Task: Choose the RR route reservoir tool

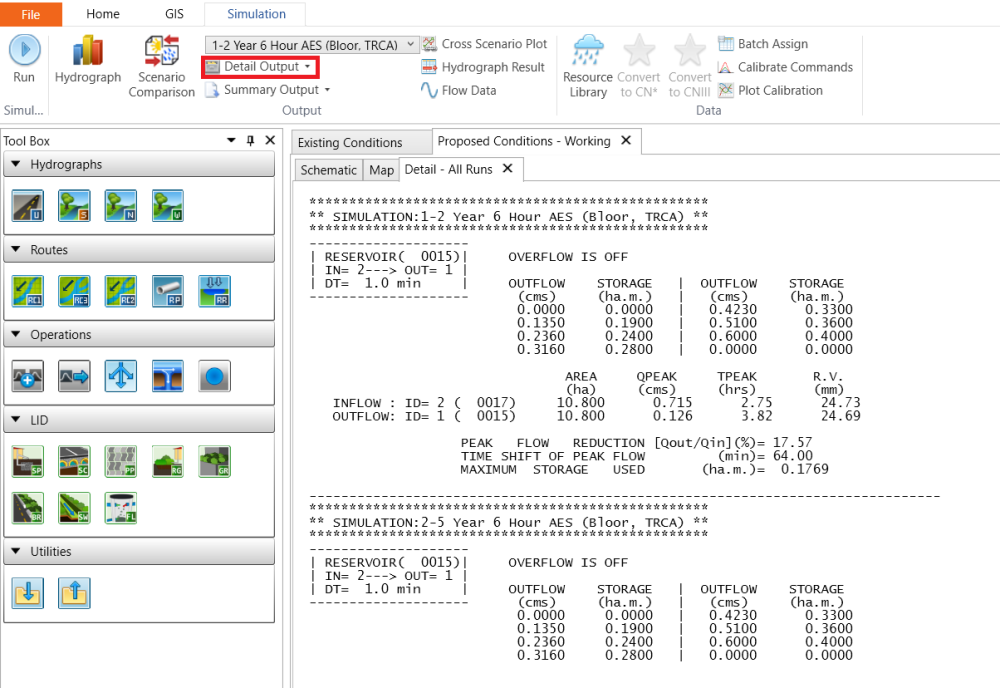Action: click(214, 291)
